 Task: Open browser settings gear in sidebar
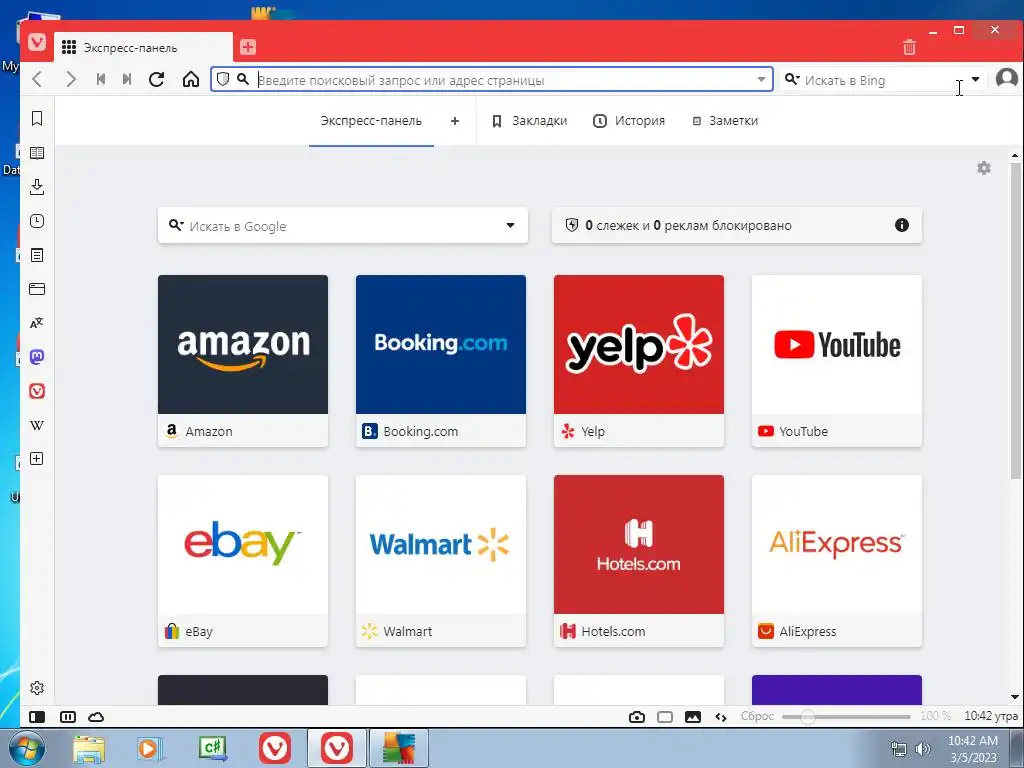point(37,688)
